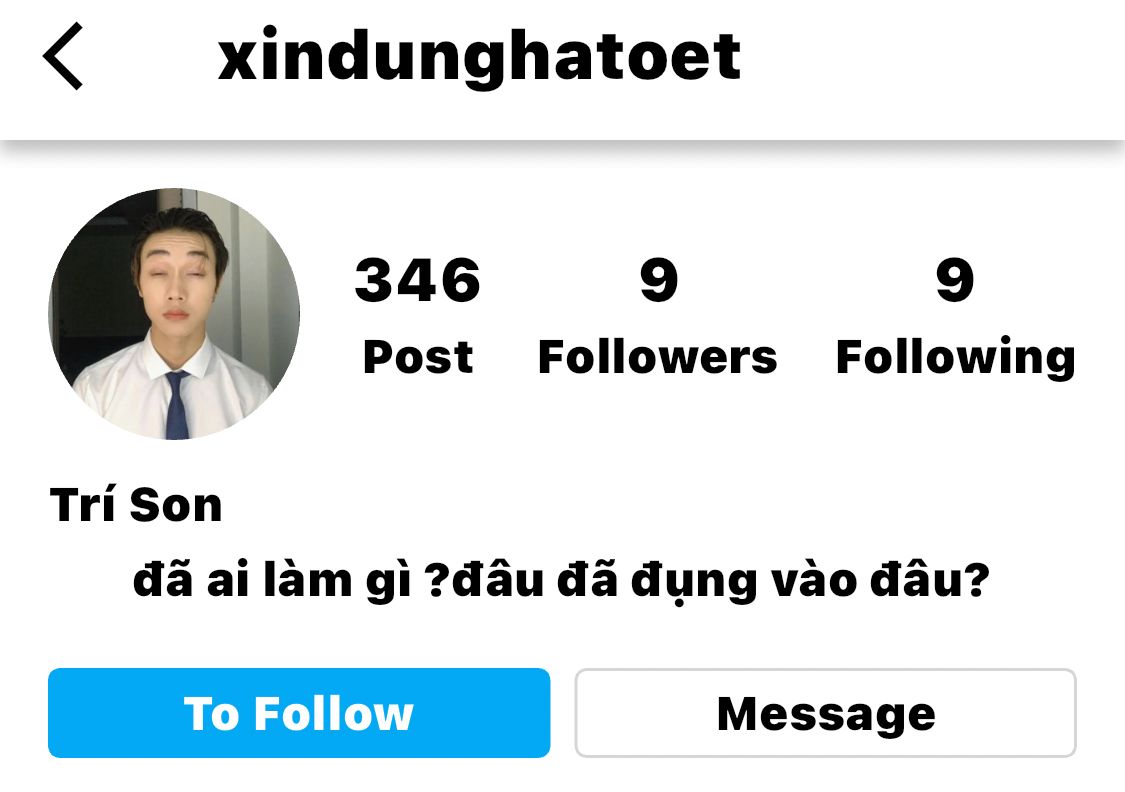1125x792 pixels.
Task: Click the word Son in the profile name
Action: 176,505
